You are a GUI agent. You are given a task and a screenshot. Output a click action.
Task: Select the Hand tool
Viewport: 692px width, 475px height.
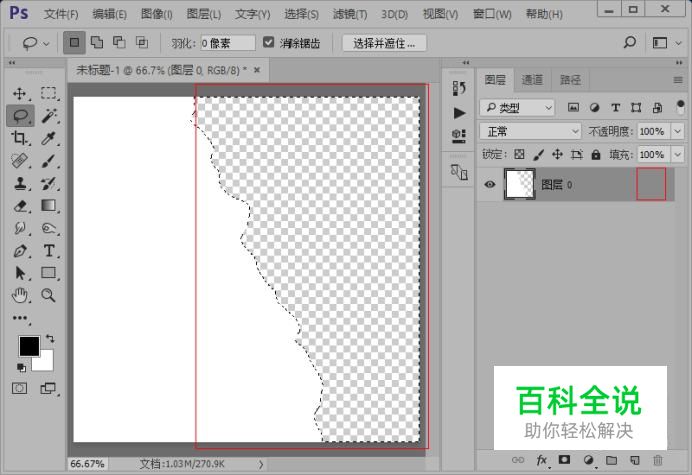(19, 295)
